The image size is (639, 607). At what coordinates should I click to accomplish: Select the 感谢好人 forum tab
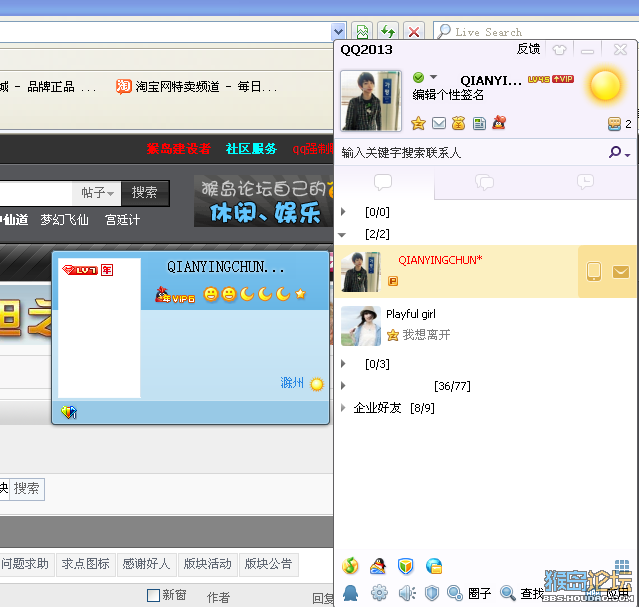pos(146,564)
